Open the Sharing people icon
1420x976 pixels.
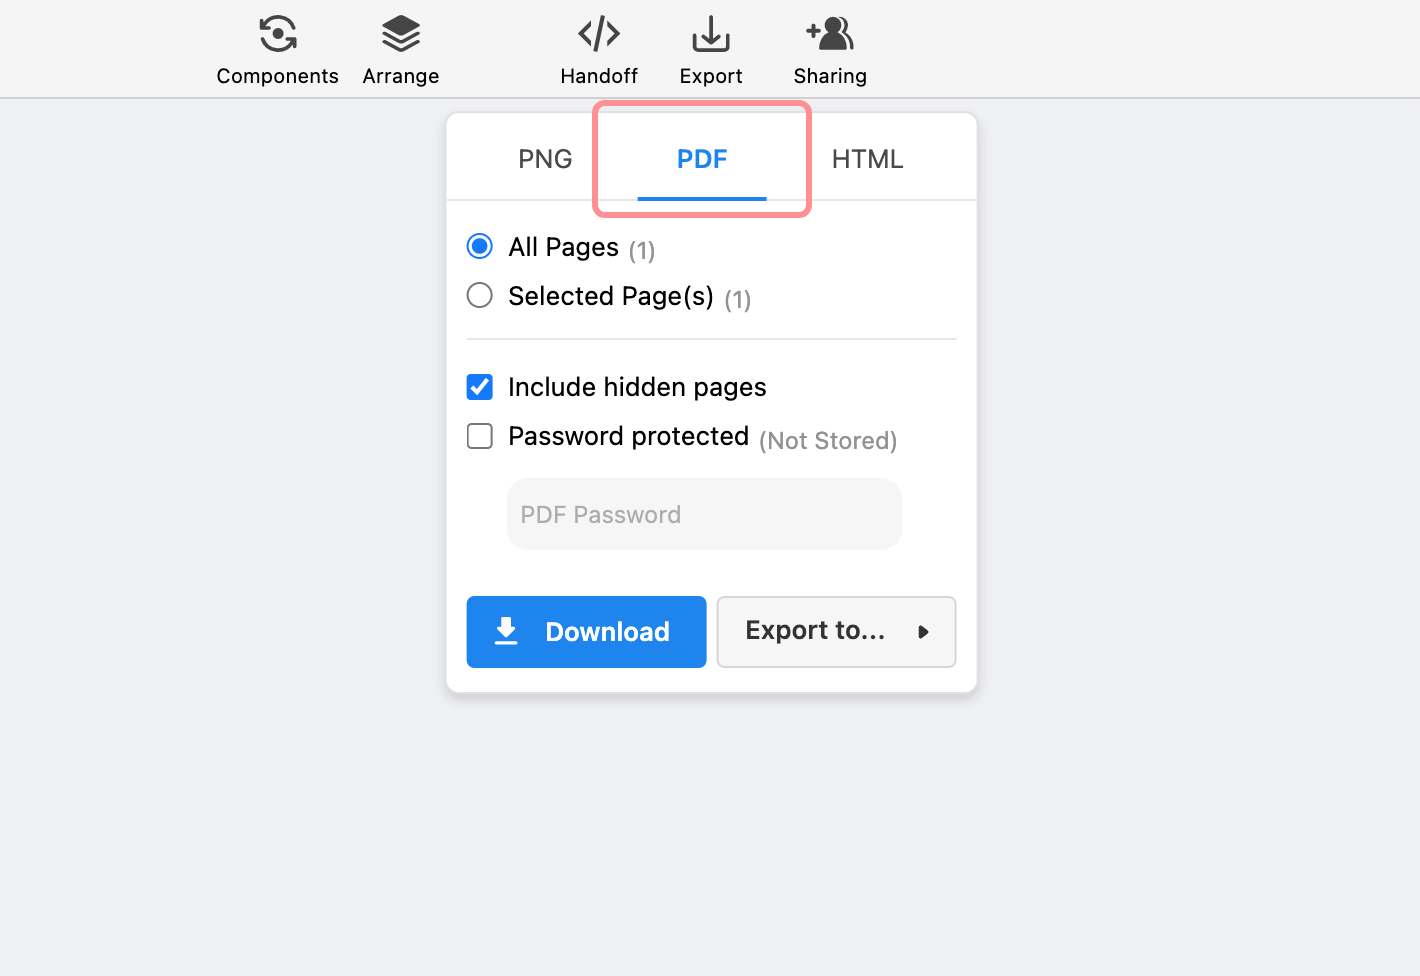click(829, 33)
